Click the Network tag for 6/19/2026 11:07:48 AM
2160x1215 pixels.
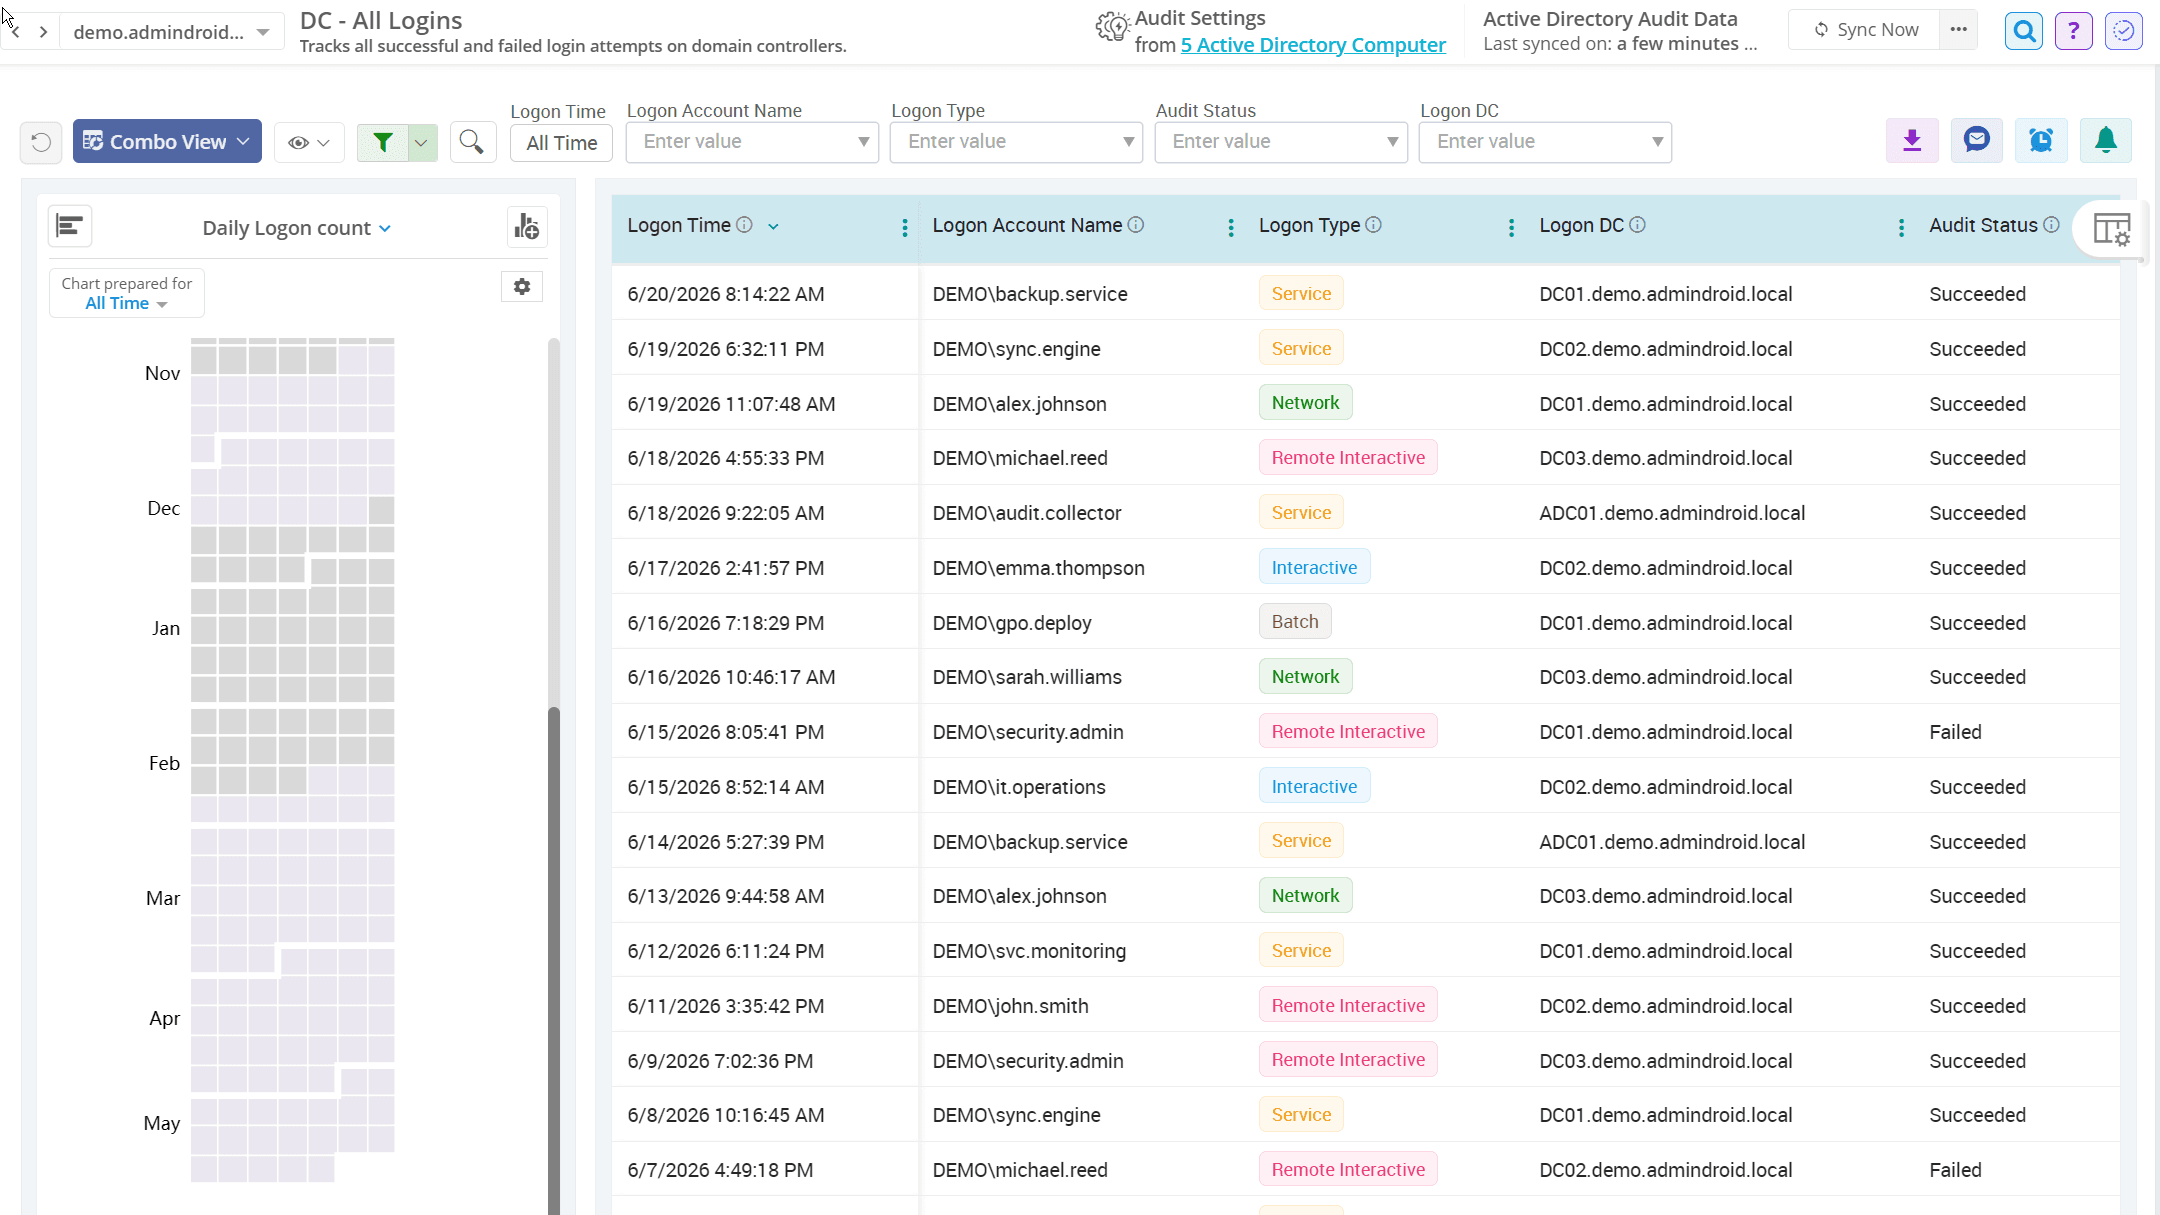pyautogui.click(x=1305, y=403)
